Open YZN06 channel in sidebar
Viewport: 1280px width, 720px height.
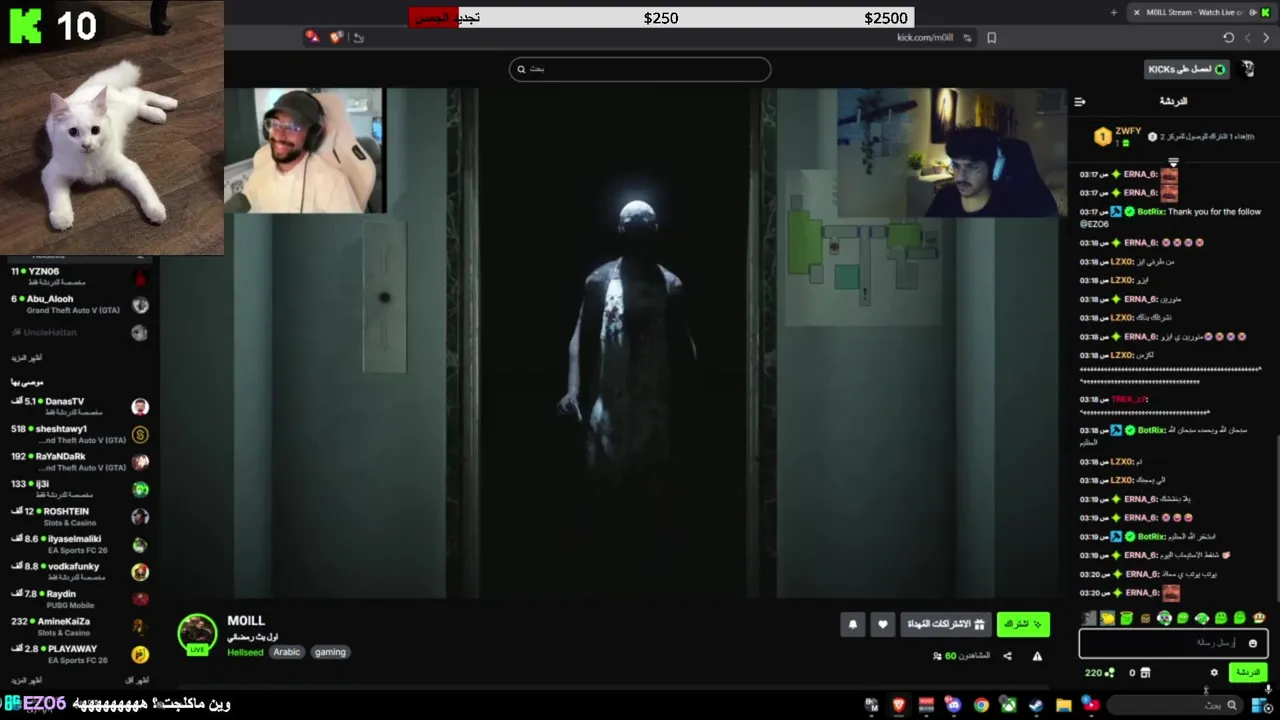[x=80, y=276]
